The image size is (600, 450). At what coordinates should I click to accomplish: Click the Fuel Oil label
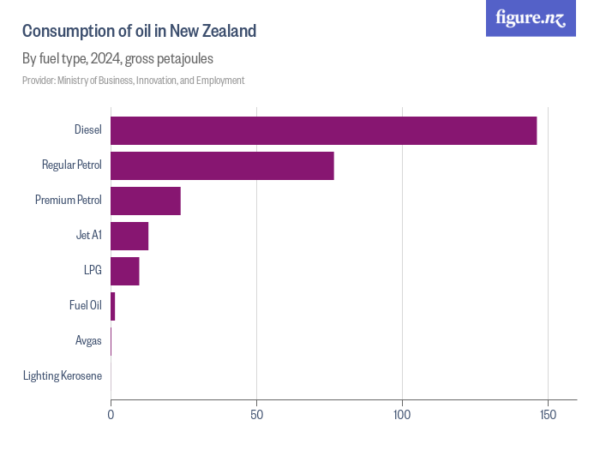pos(86,305)
